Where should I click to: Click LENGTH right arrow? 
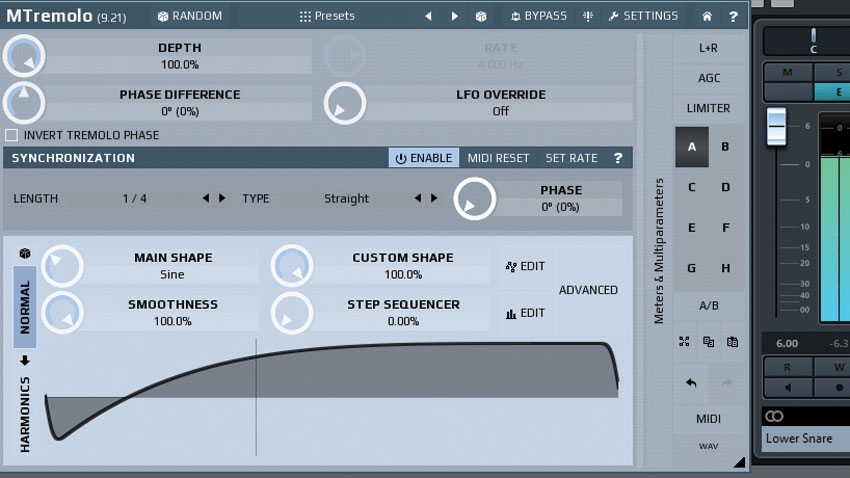[222, 198]
